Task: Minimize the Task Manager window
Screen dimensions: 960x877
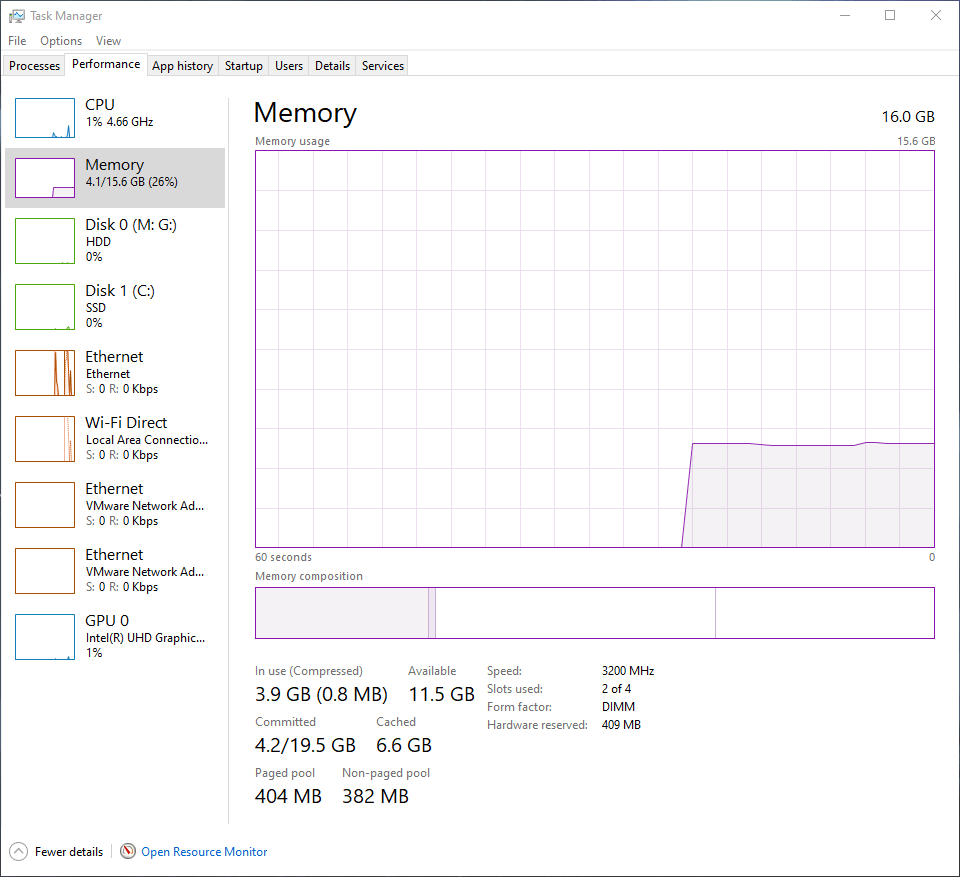Action: click(845, 15)
